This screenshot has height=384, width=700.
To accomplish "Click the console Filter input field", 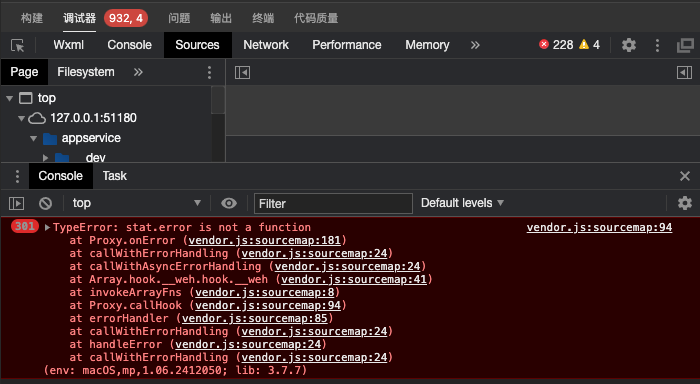I will [x=333, y=204].
